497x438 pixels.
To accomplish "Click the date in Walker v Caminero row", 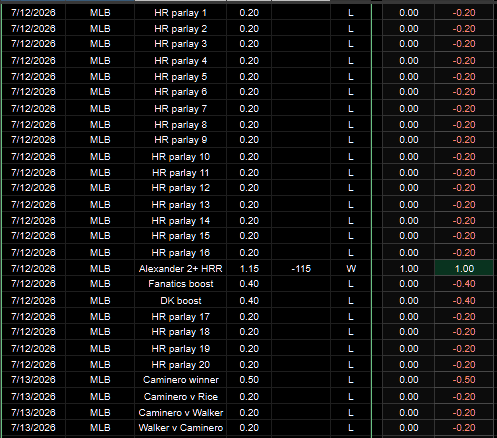I will tap(33, 428).
